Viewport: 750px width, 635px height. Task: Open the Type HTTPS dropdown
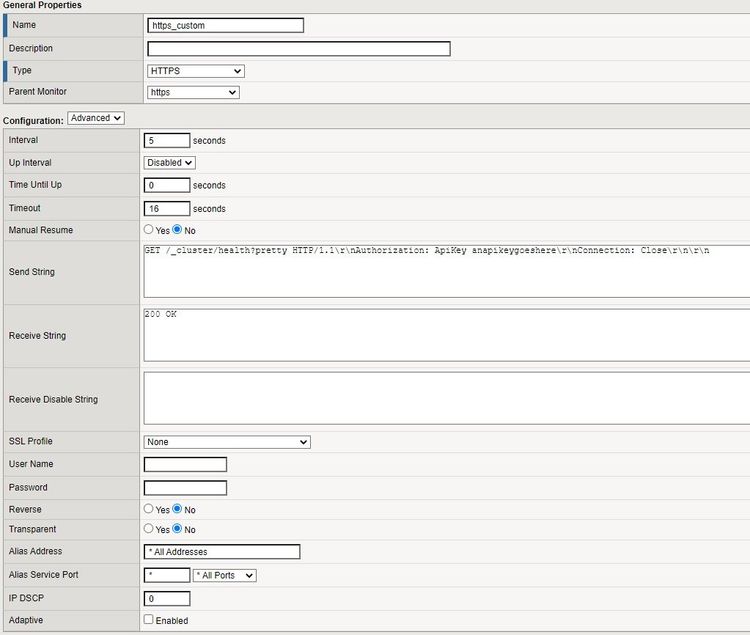pyautogui.click(x=195, y=71)
